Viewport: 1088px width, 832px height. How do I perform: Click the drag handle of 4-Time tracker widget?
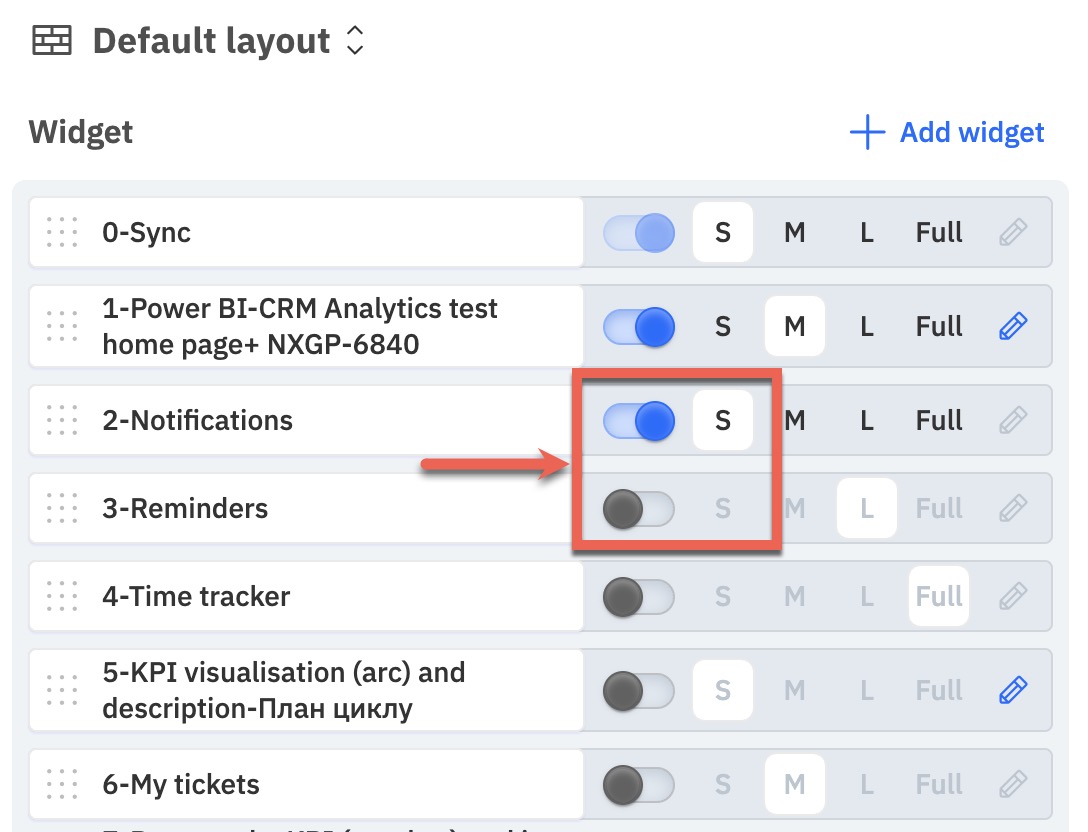pos(62,596)
